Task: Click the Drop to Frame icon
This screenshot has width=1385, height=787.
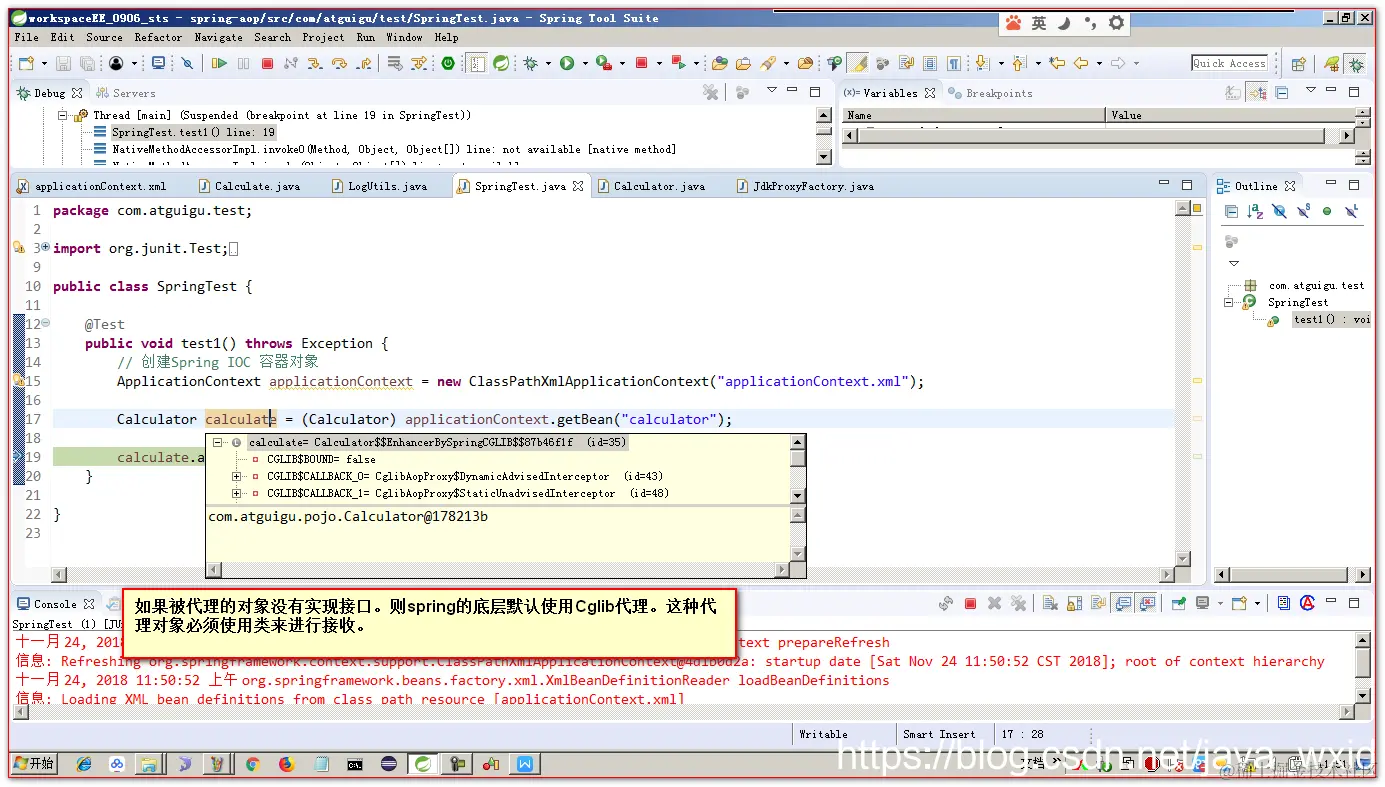Action: pos(397,63)
